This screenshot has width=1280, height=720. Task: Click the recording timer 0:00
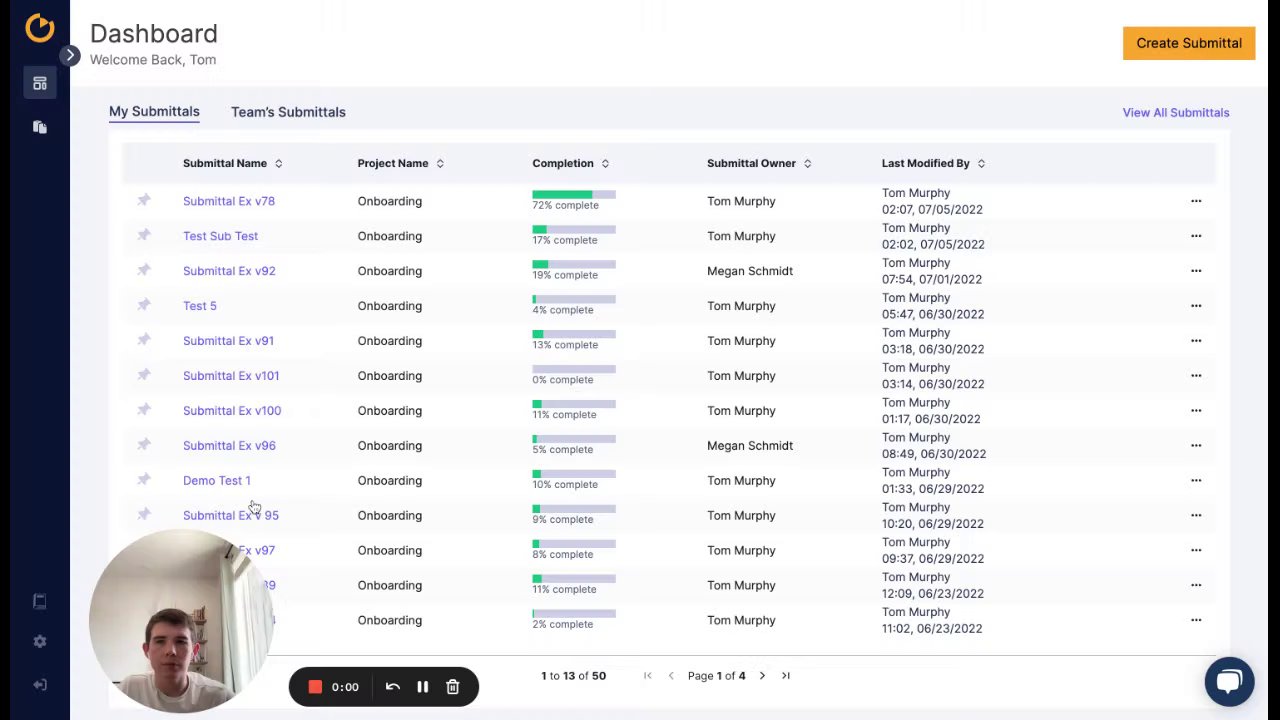pos(345,687)
